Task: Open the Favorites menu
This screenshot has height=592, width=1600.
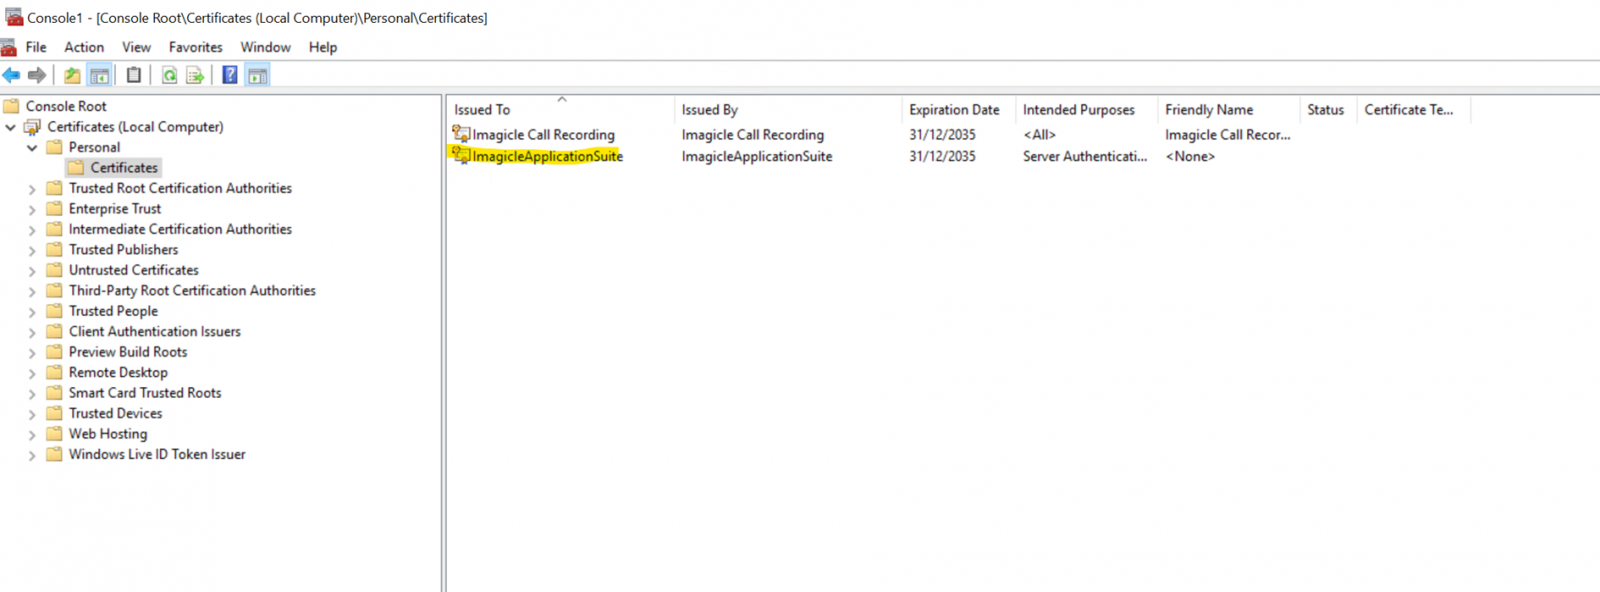Action: tap(195, 47)
